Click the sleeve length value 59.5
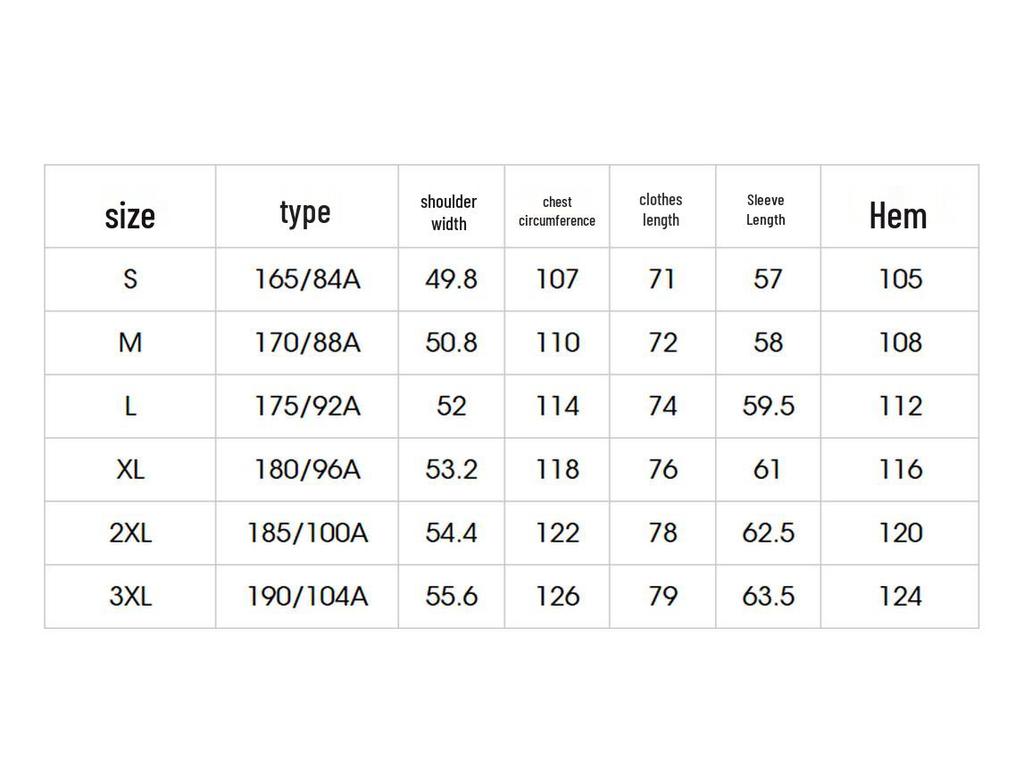The height and width of the screenshot is (768, 1024). [768, 406]
